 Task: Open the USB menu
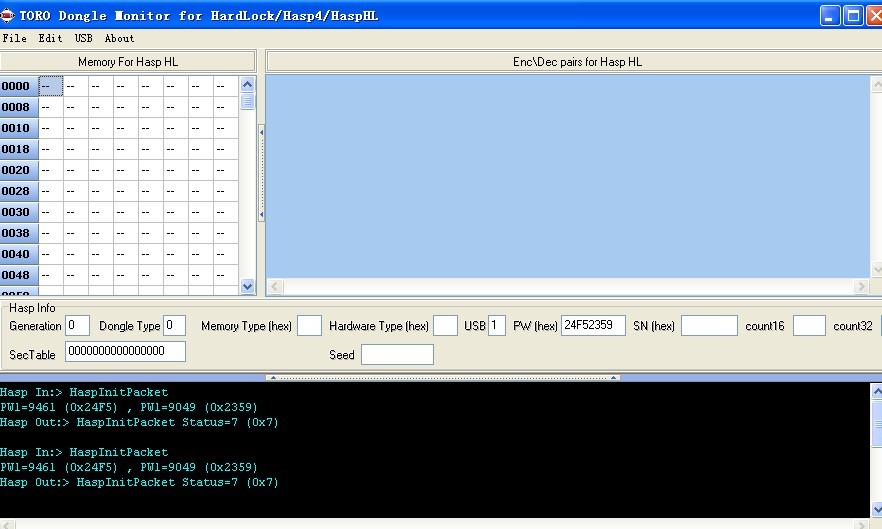(x=83, y=38)
